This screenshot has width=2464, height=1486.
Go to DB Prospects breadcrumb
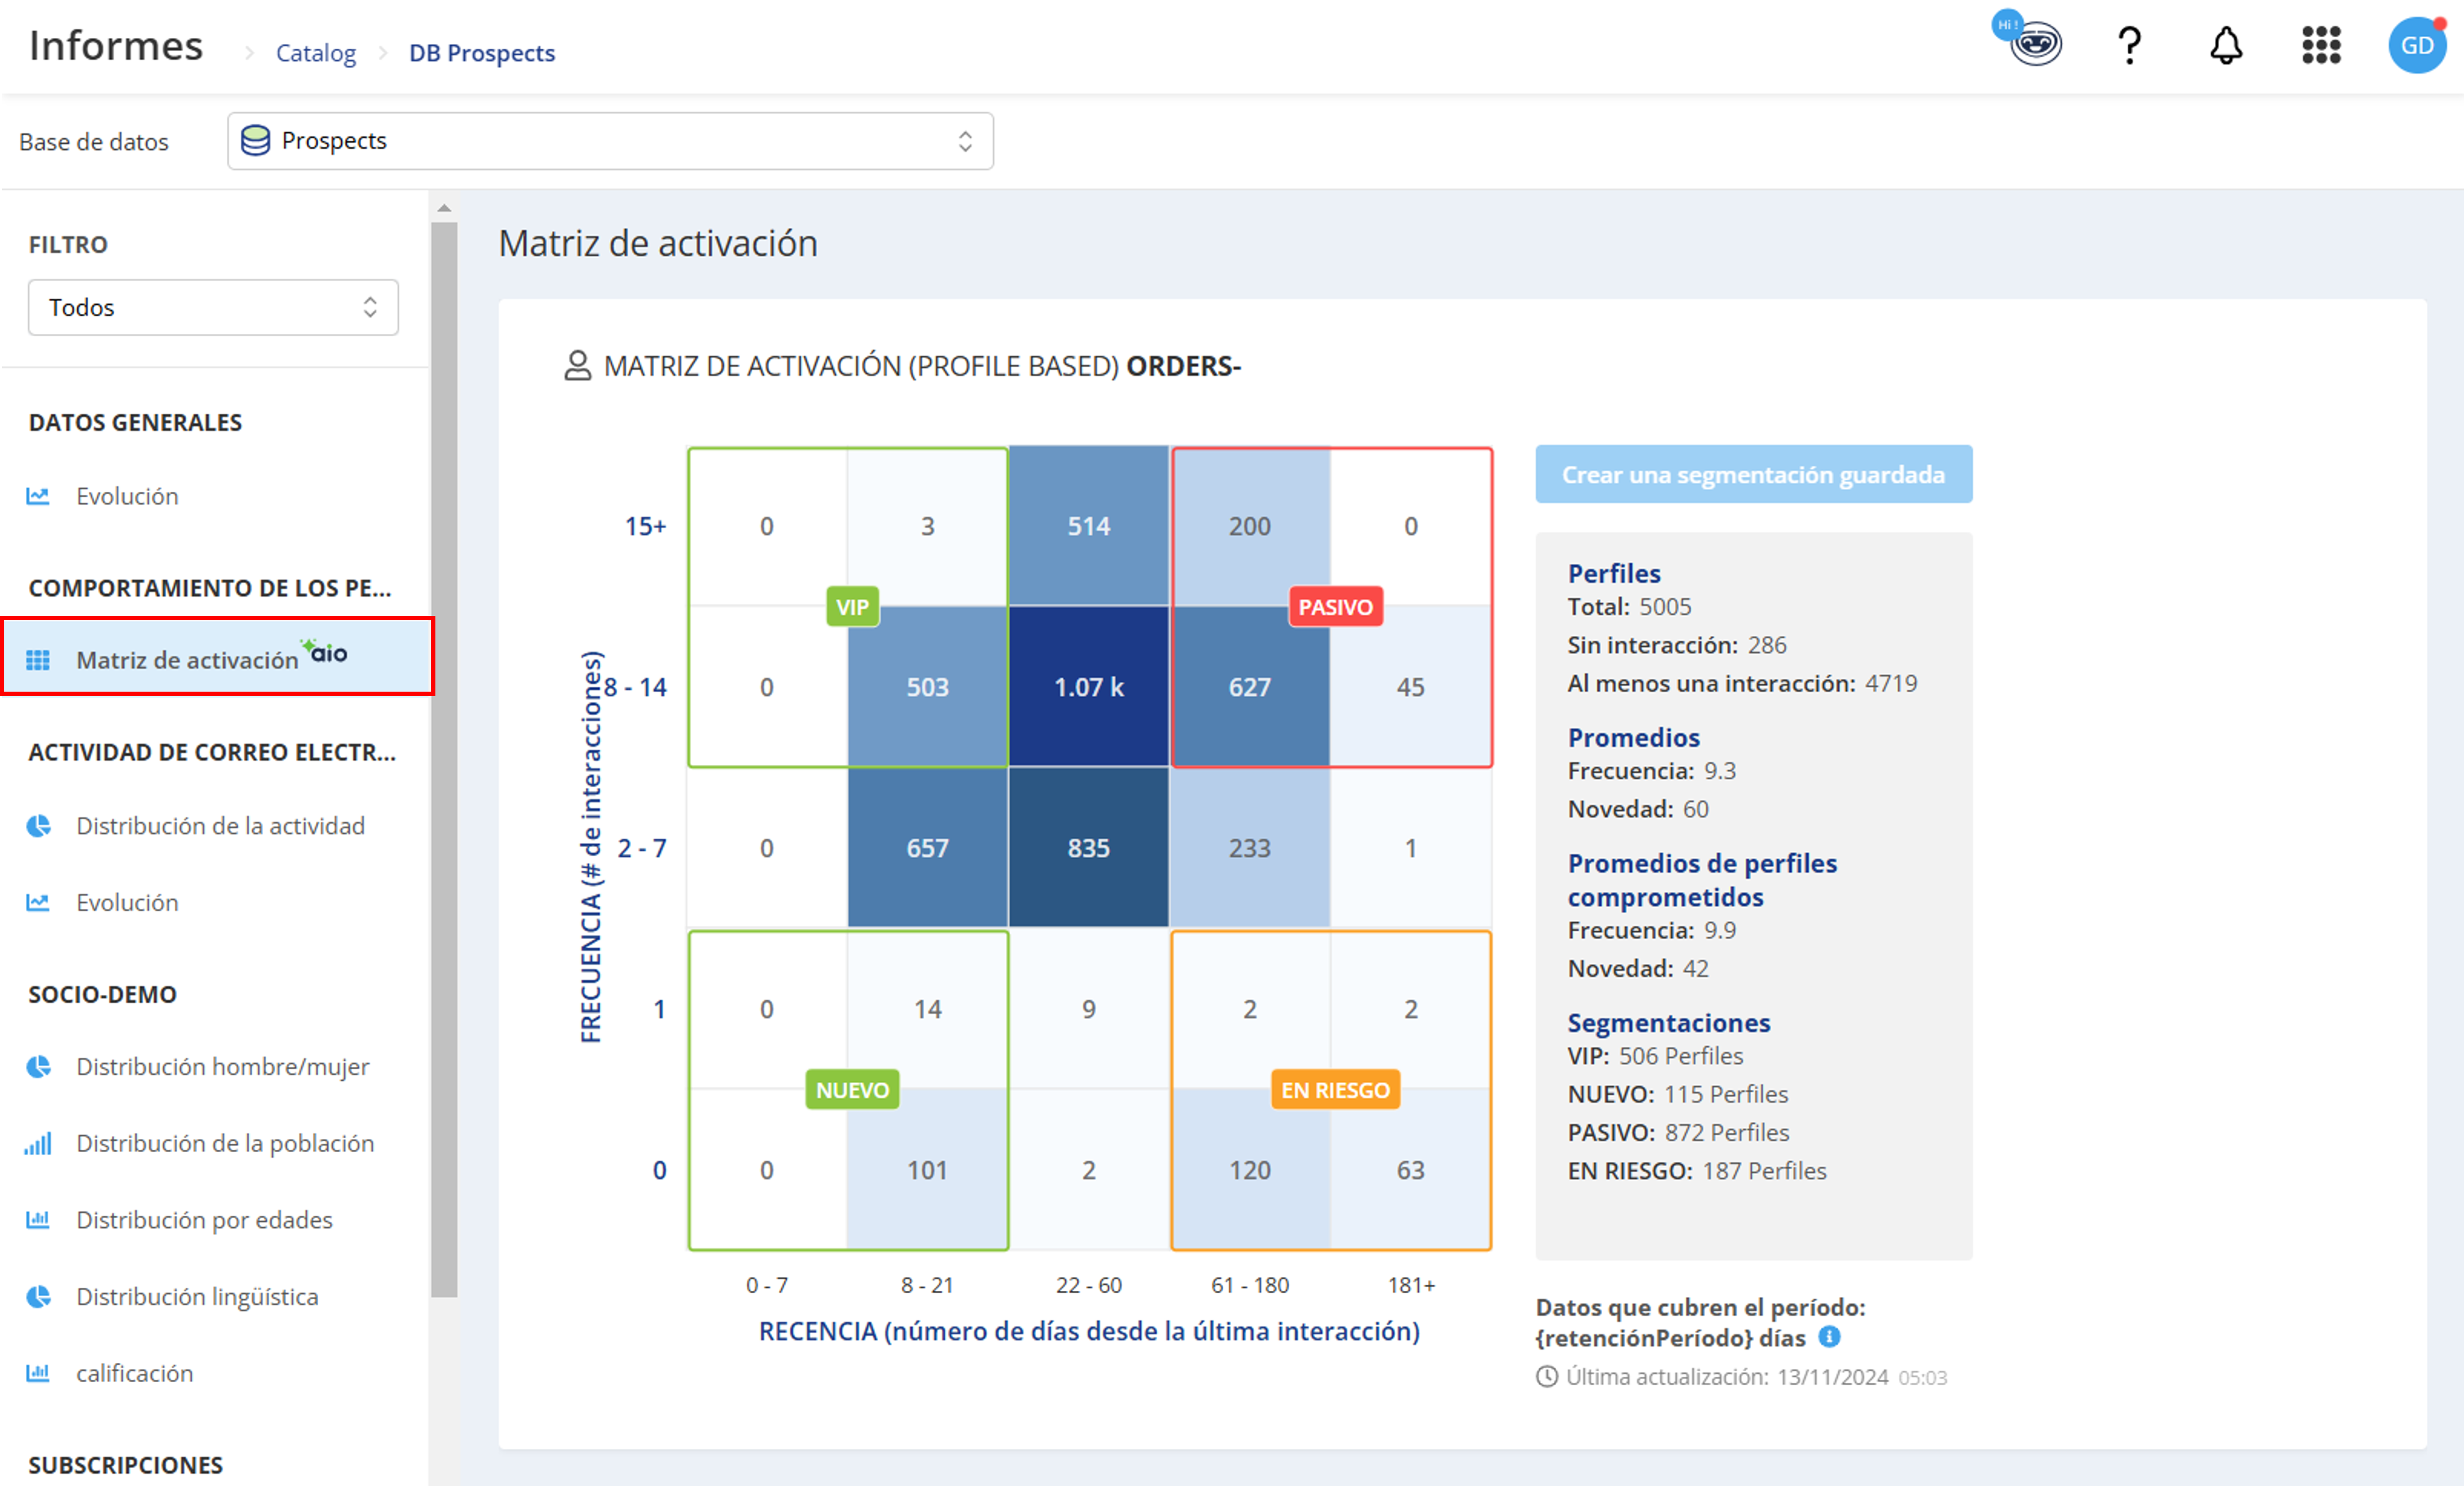click(482, 53)
